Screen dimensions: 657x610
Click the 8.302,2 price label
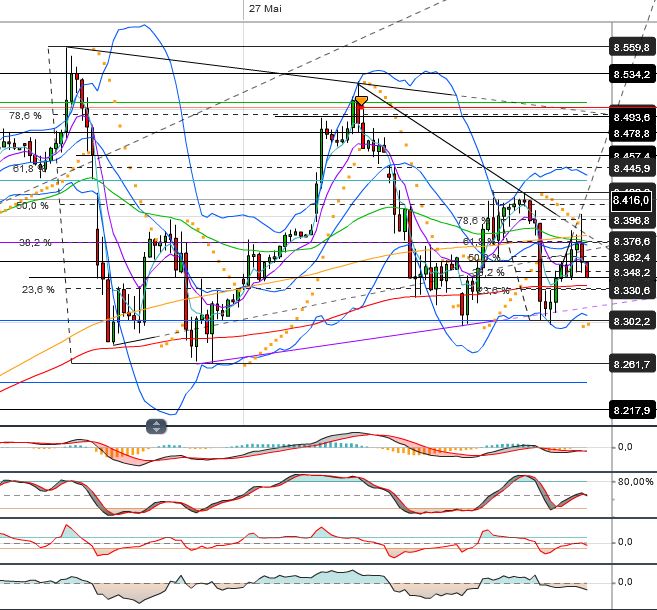point(632,321)
